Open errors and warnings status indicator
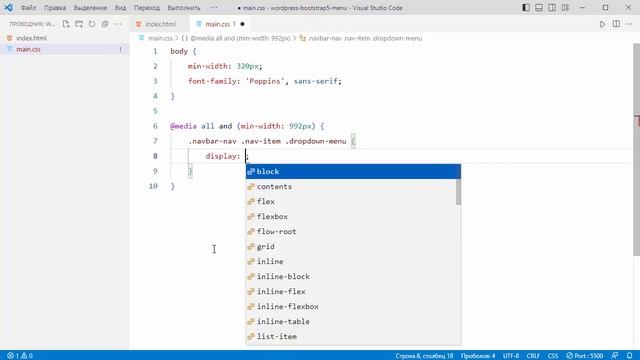Image resolution: width=640 pixels, height=360 pixels. click(x=20, y=356)
